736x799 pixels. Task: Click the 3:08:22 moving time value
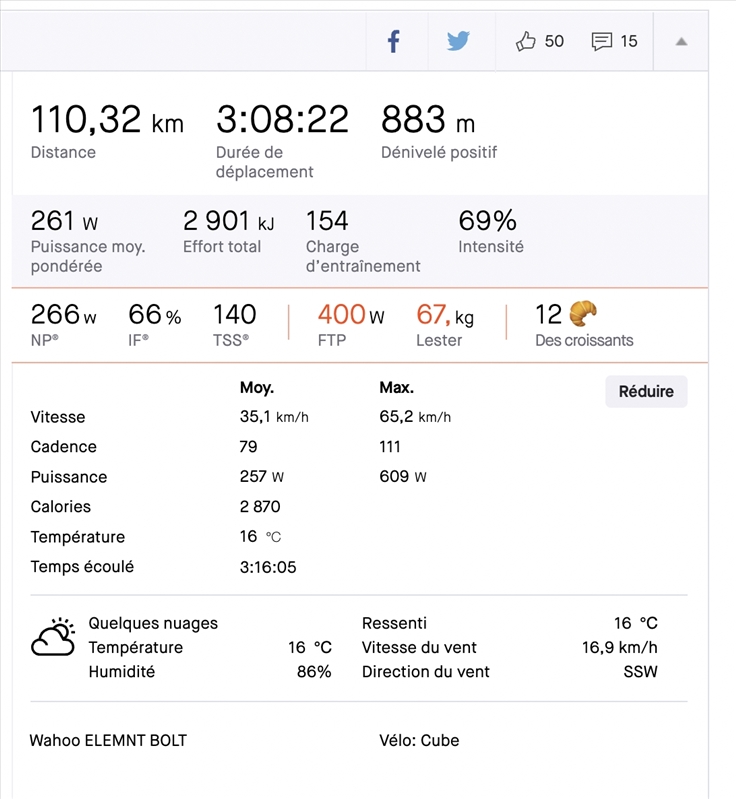coord(282,120)
